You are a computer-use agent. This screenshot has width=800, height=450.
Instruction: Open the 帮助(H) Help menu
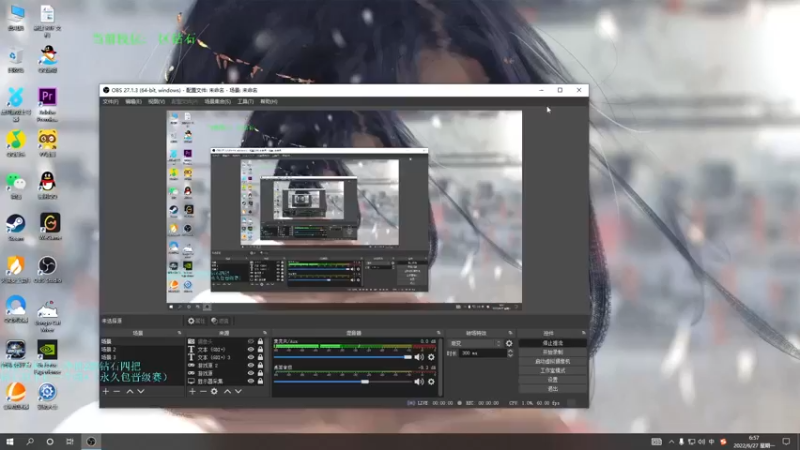click(x=269, y=102)
